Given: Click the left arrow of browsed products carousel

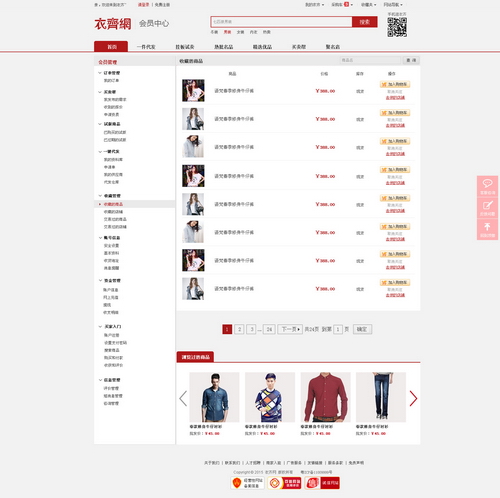Looking at the screenshot, I should (183, 398).
